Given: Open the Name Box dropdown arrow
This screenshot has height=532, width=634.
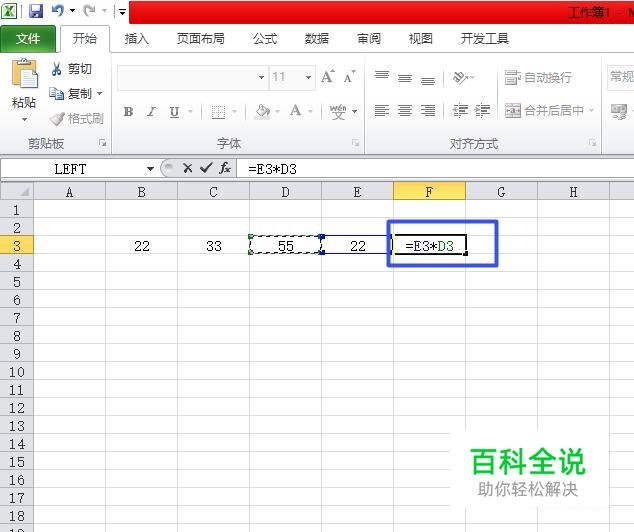Looking at the screenshot, I should click(150, 169).
